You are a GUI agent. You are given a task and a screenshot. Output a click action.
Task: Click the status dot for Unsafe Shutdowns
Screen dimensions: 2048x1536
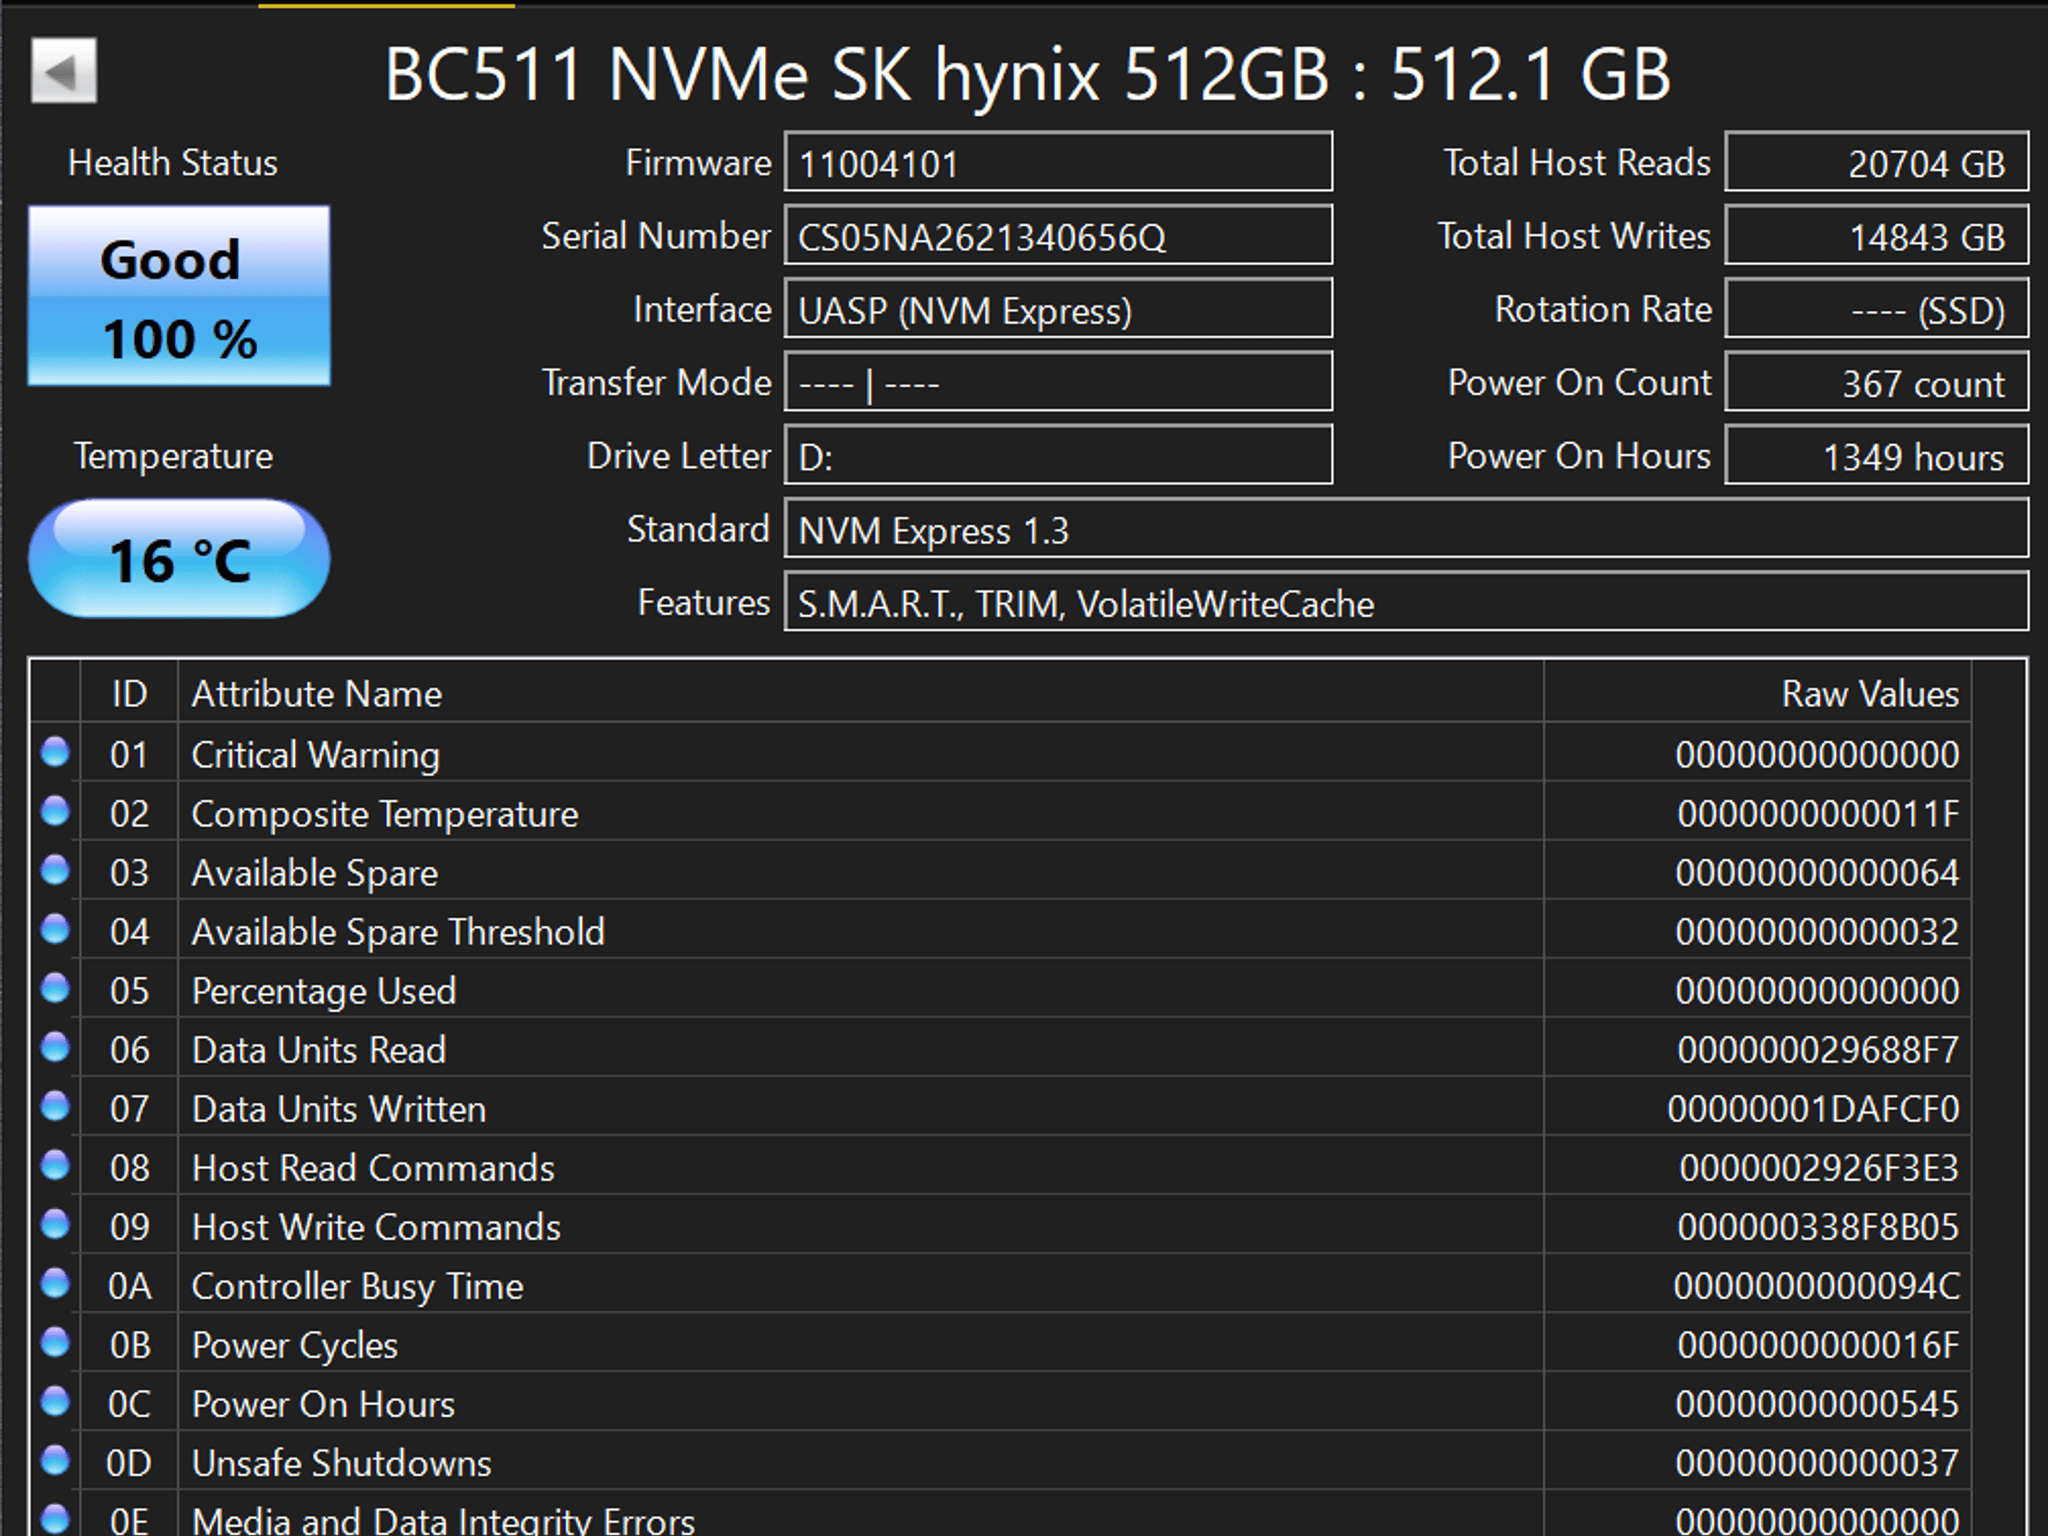point(55,1460)
